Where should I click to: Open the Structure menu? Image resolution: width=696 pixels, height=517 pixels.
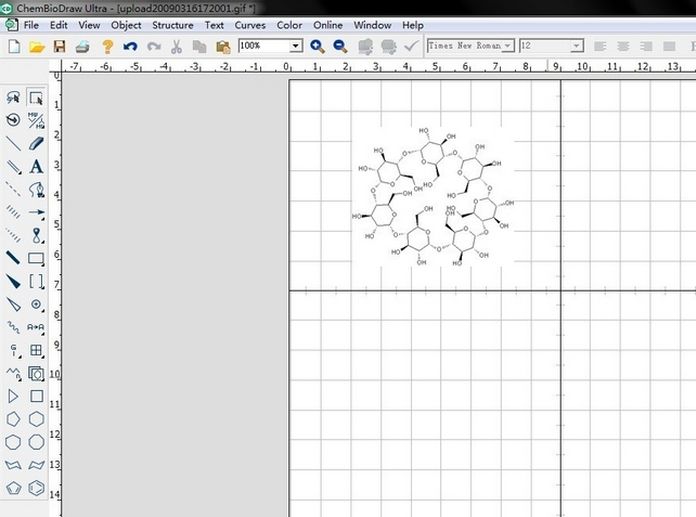click(x=173, y=25)
